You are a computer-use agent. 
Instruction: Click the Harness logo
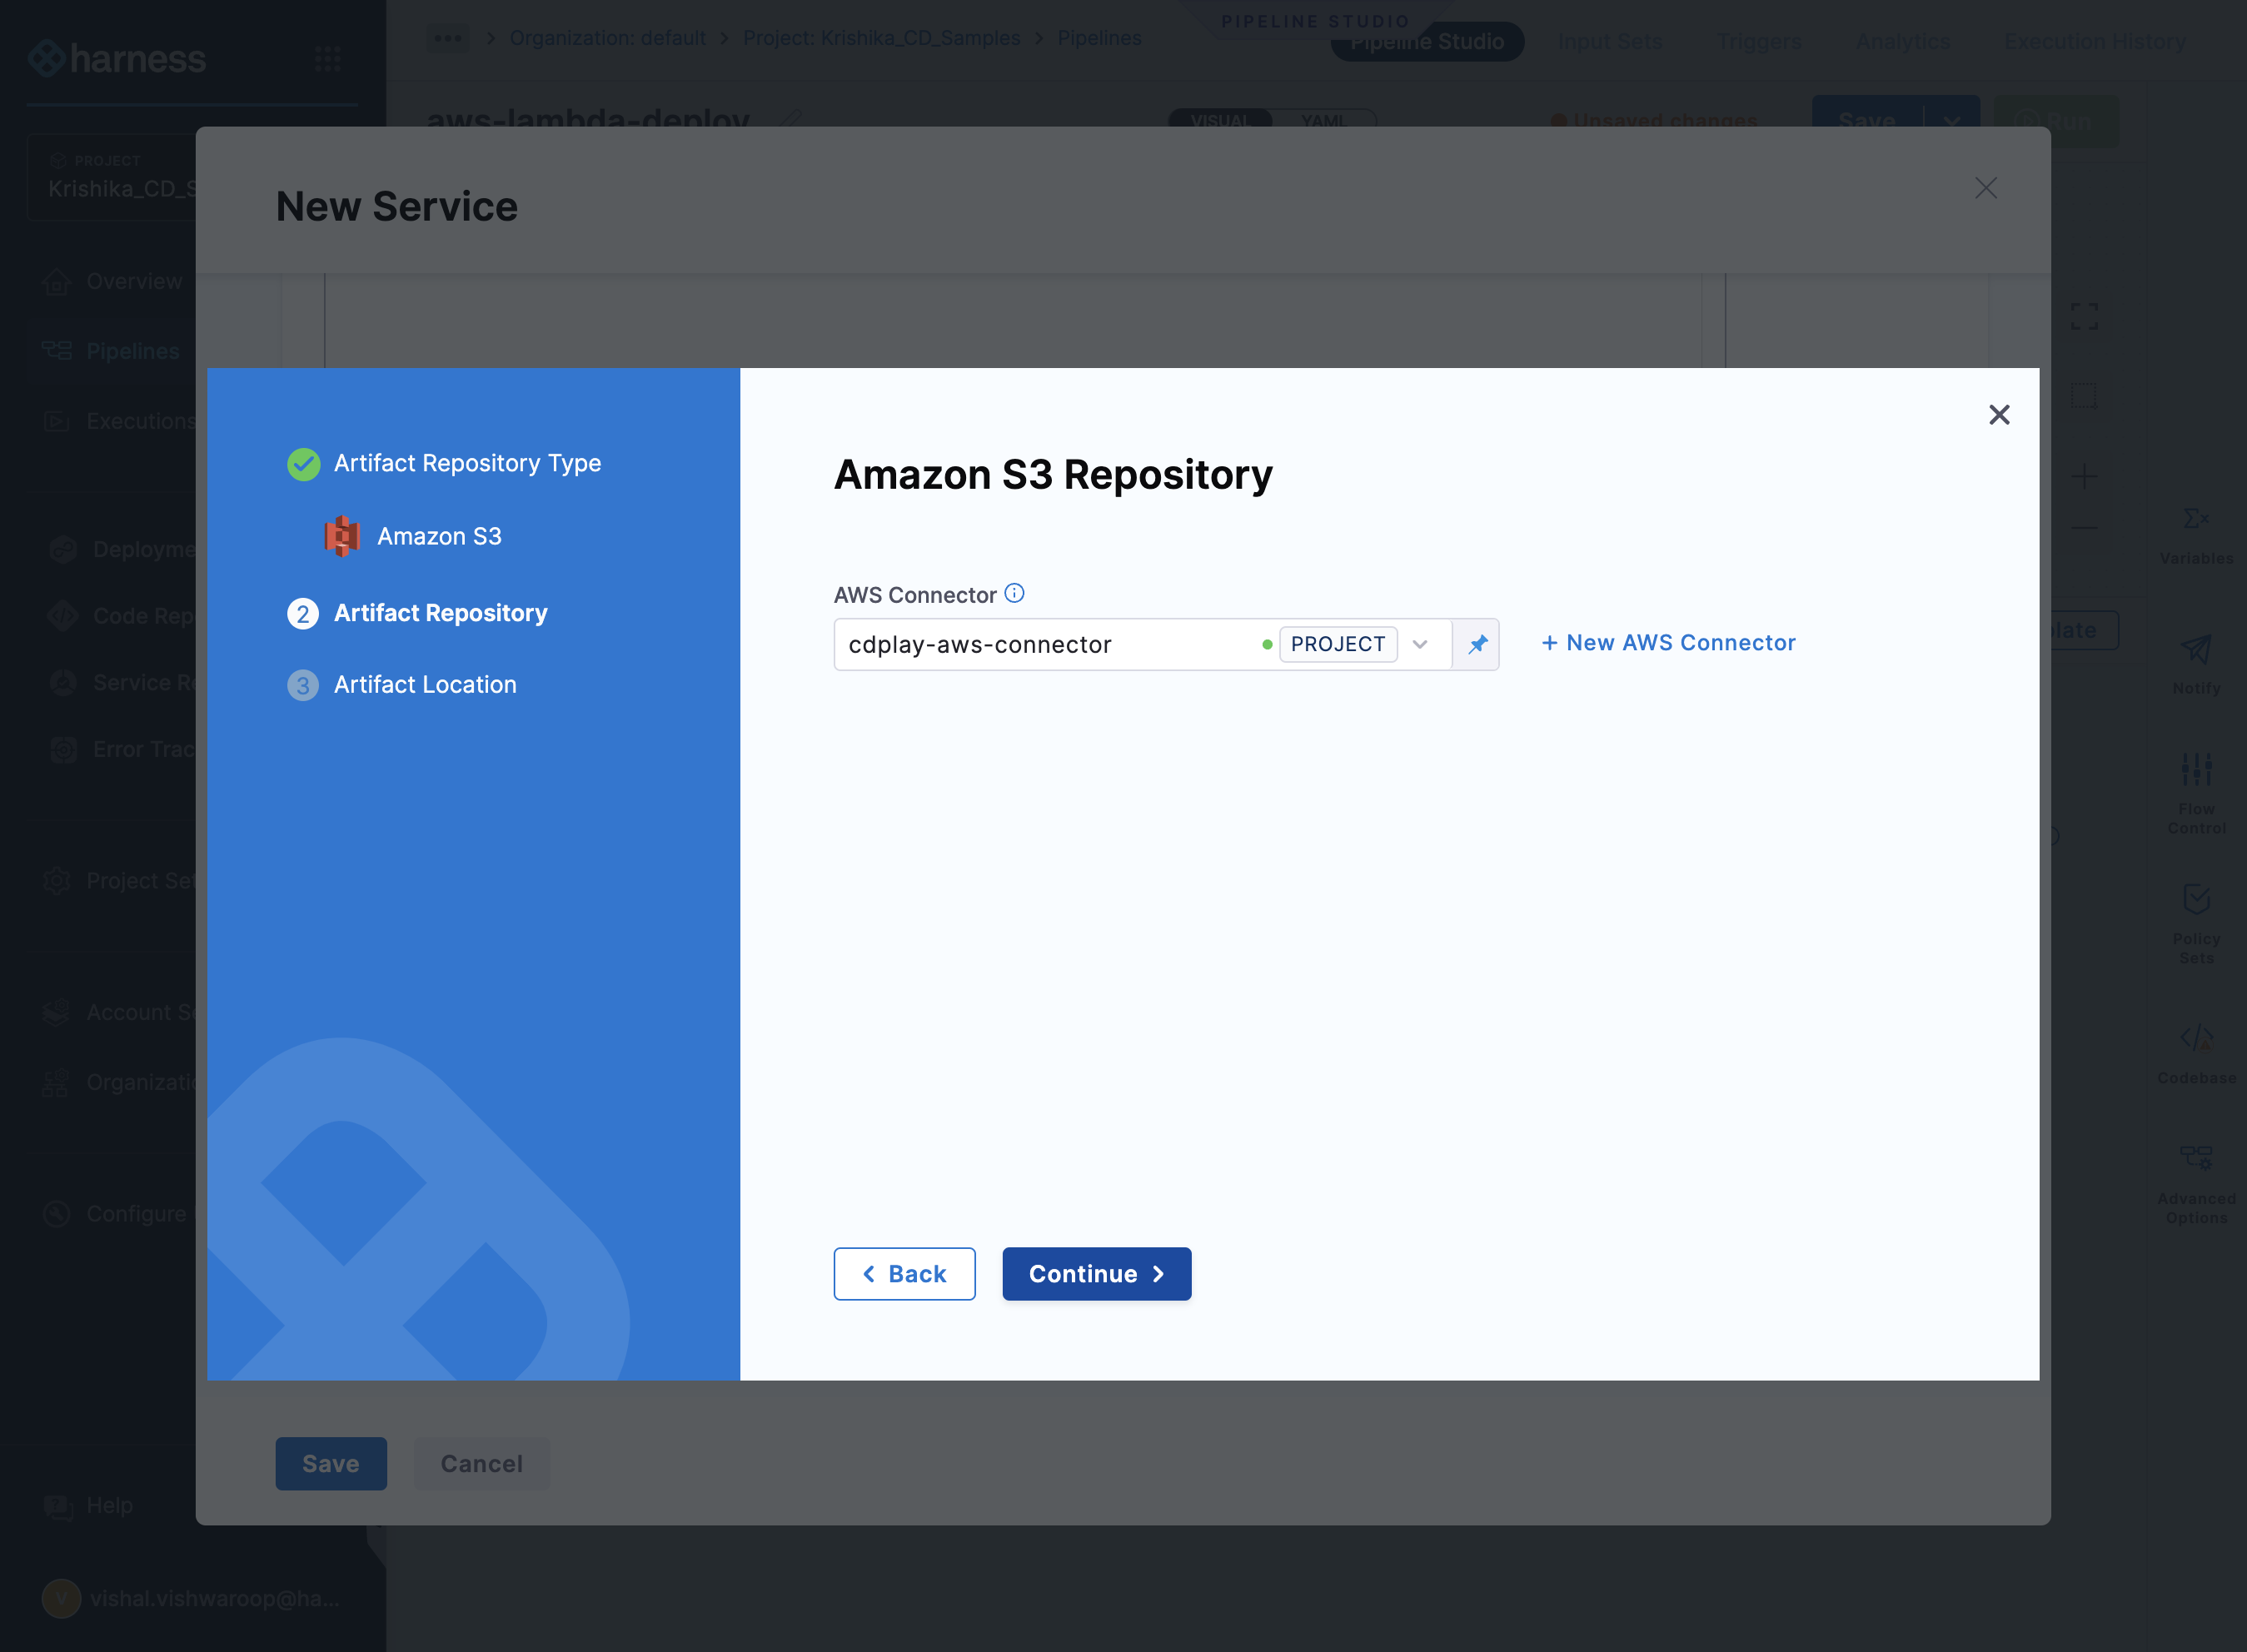117,58
